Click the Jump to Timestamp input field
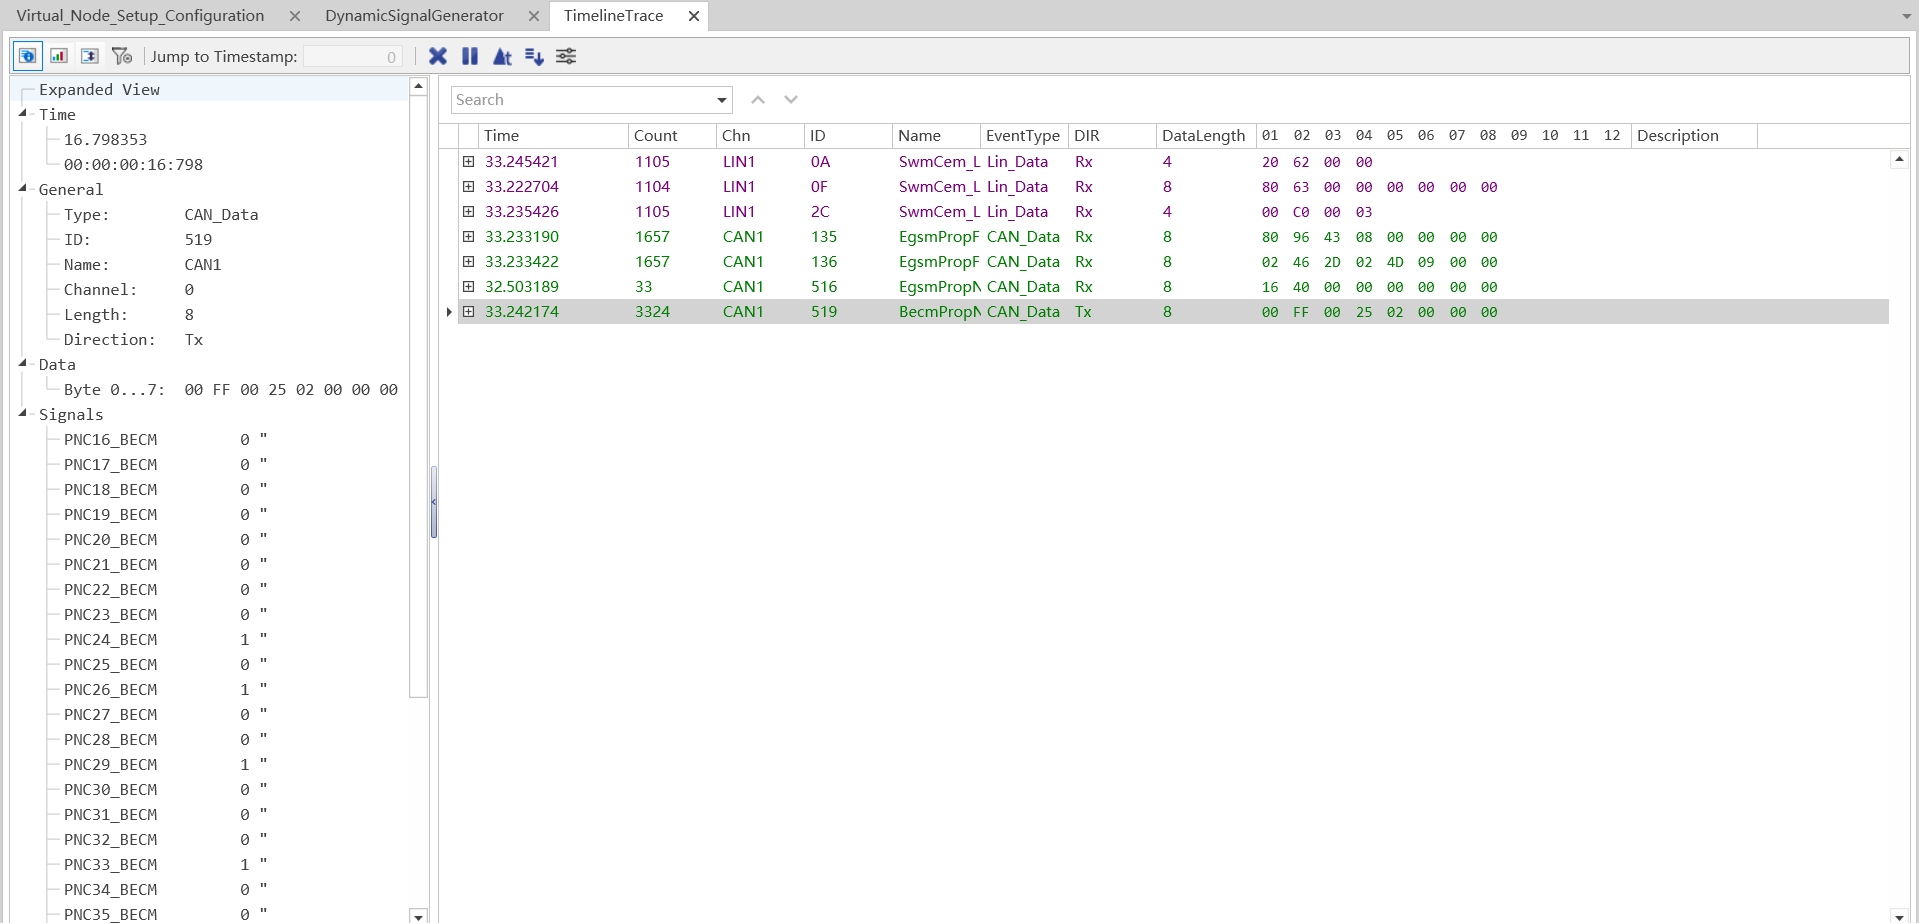The height and width of the screenshot is (924, 1919). (x=352, y=57)
